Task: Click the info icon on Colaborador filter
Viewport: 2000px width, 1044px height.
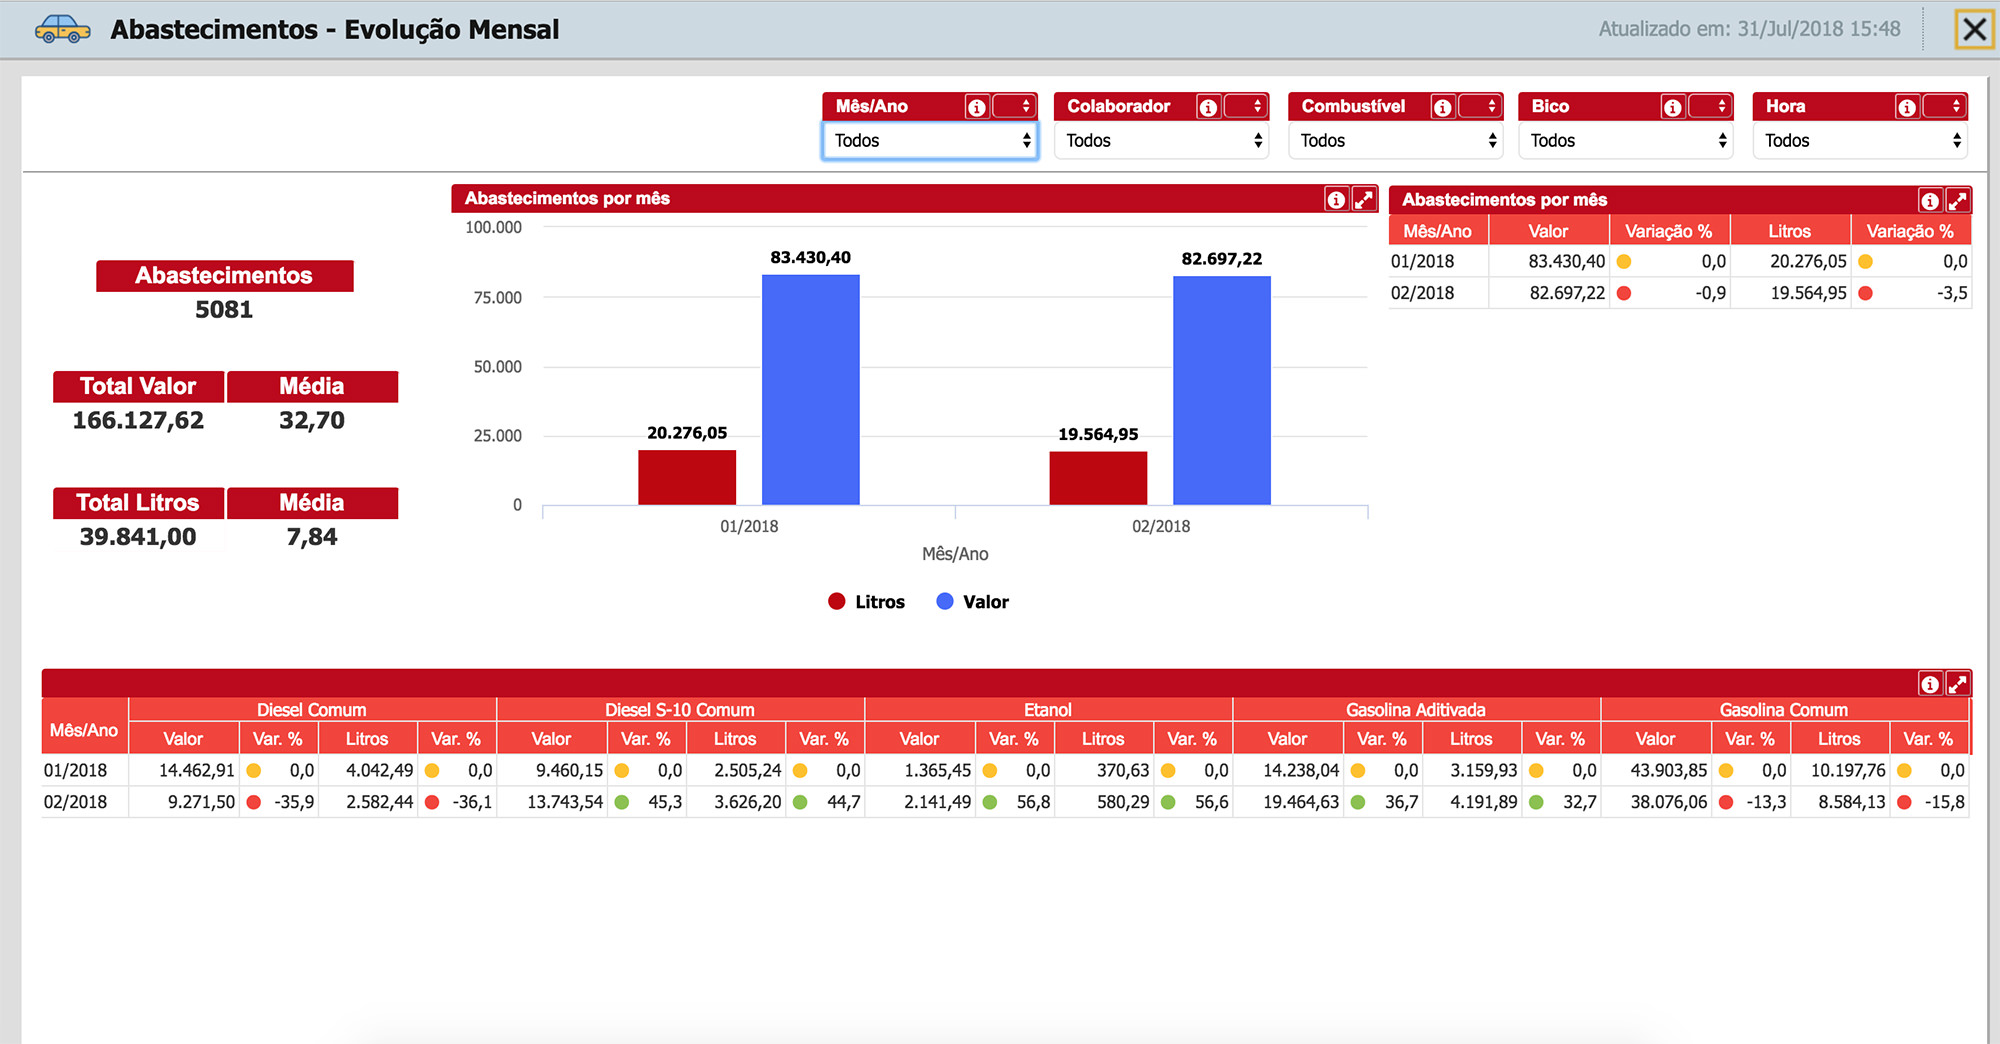Action: click(1208, 107)
